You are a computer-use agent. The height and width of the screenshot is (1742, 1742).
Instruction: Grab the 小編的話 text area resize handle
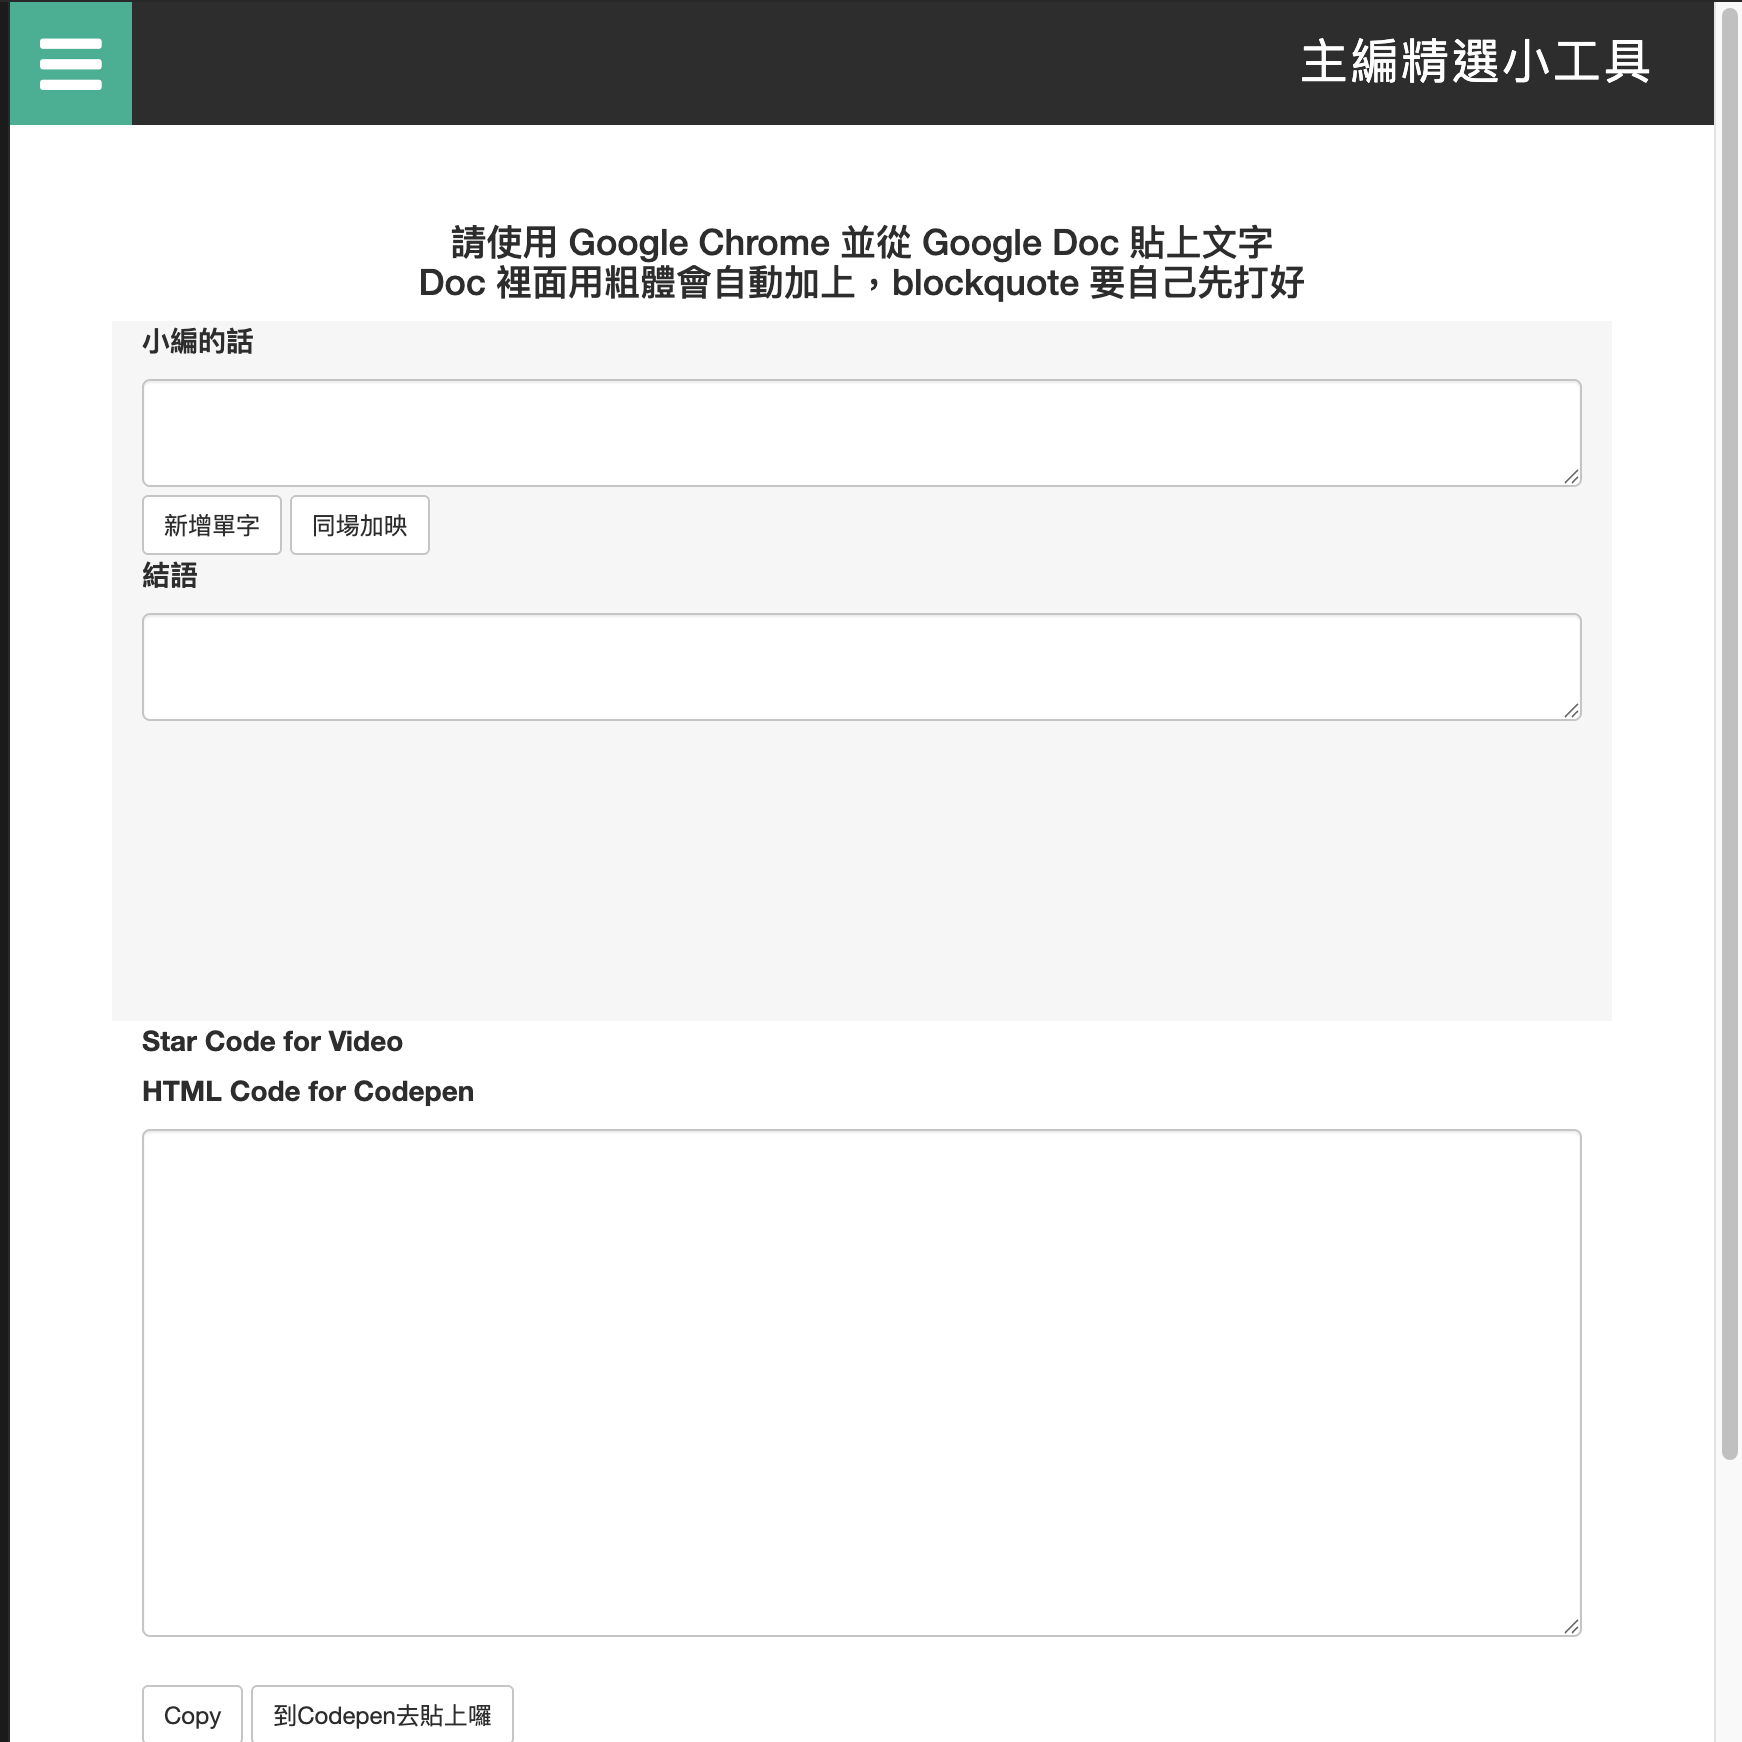1571,477
